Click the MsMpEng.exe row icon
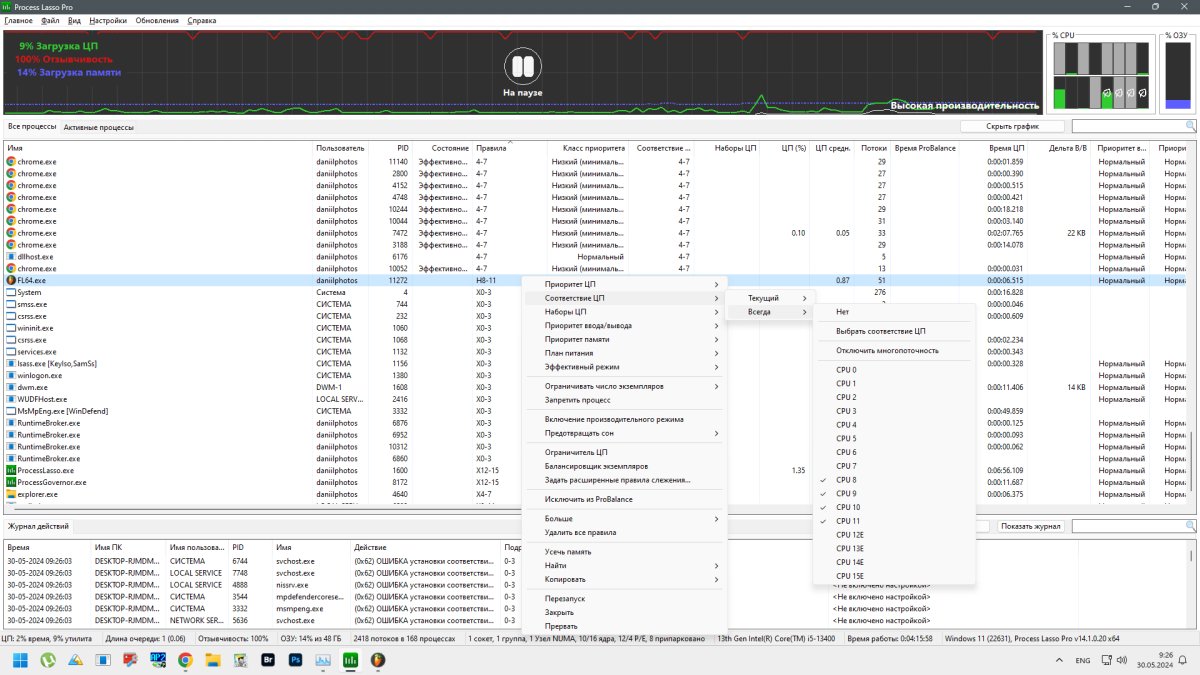The height and width of the screenshot is (675, 1200). 11,411
